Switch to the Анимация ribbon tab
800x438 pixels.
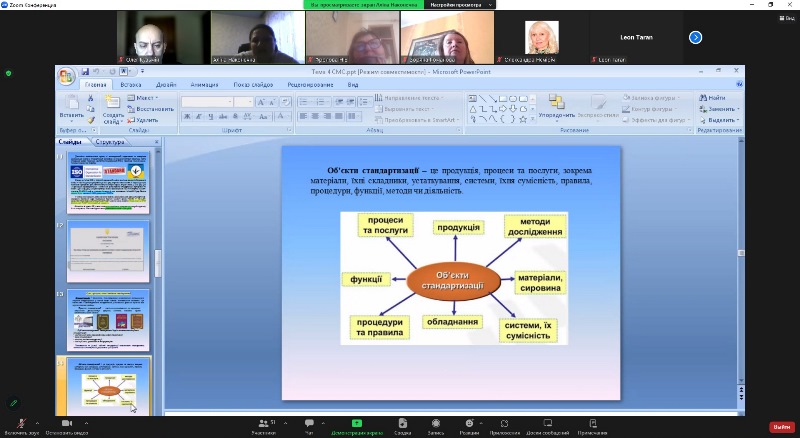click(x=204, y=85)
